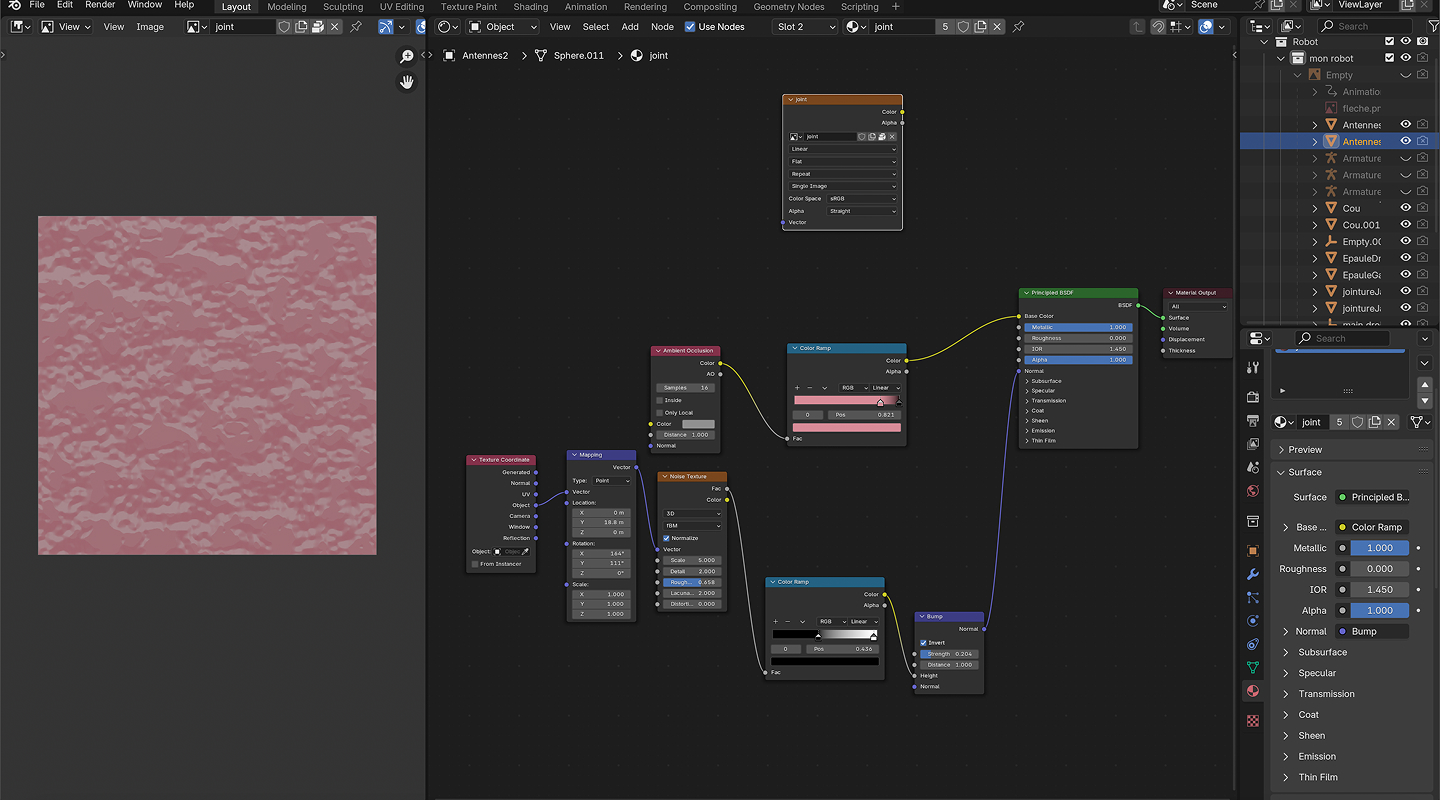Click the zoom magnifier in image viewer

407,57
